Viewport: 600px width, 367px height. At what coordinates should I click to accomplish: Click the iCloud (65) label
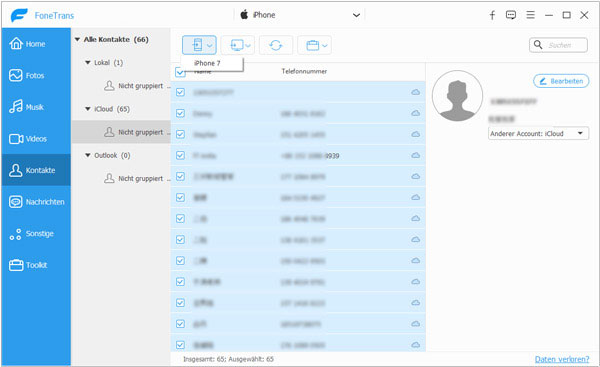[112, 109]
